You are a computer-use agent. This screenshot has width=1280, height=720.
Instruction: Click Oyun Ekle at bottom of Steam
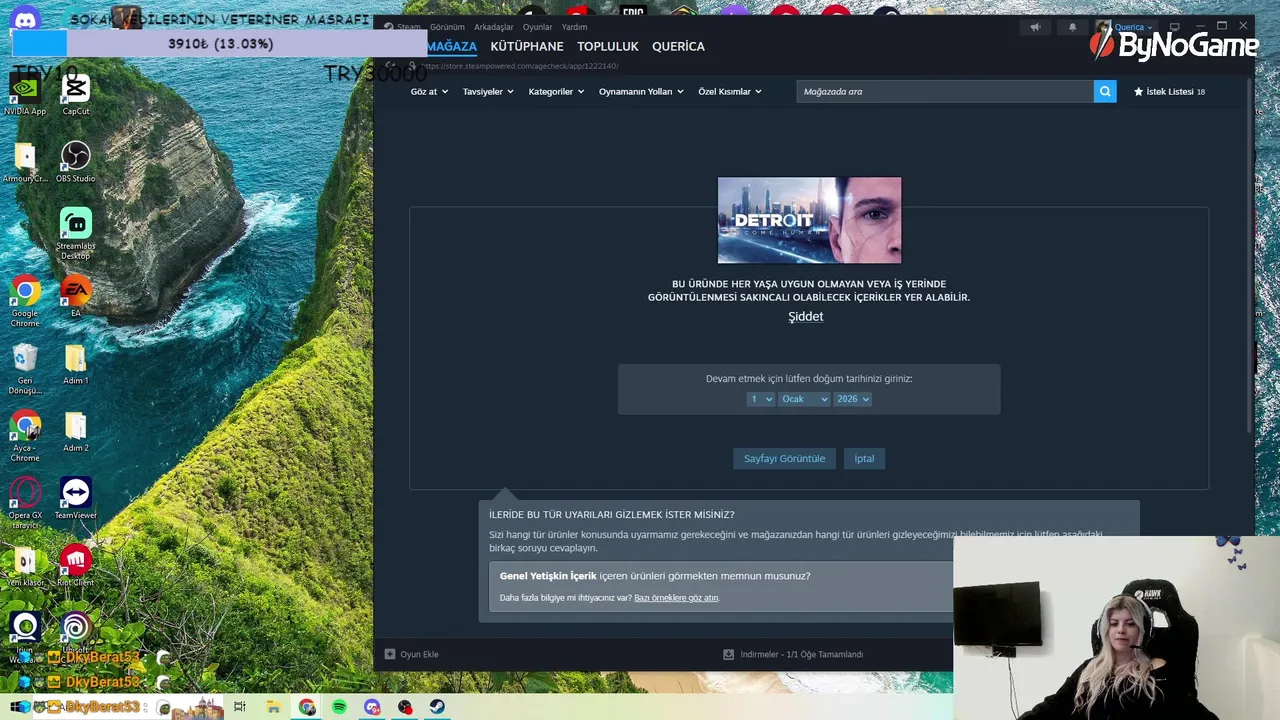pos(412,654)
